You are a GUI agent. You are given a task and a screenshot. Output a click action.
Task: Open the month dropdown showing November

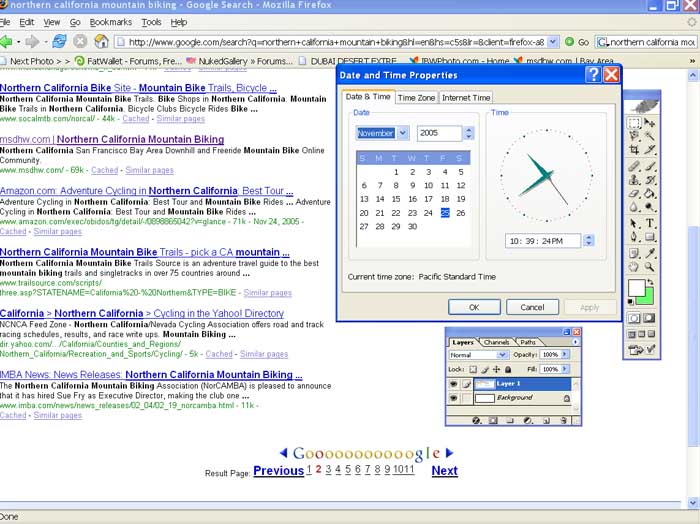(403, 133)
